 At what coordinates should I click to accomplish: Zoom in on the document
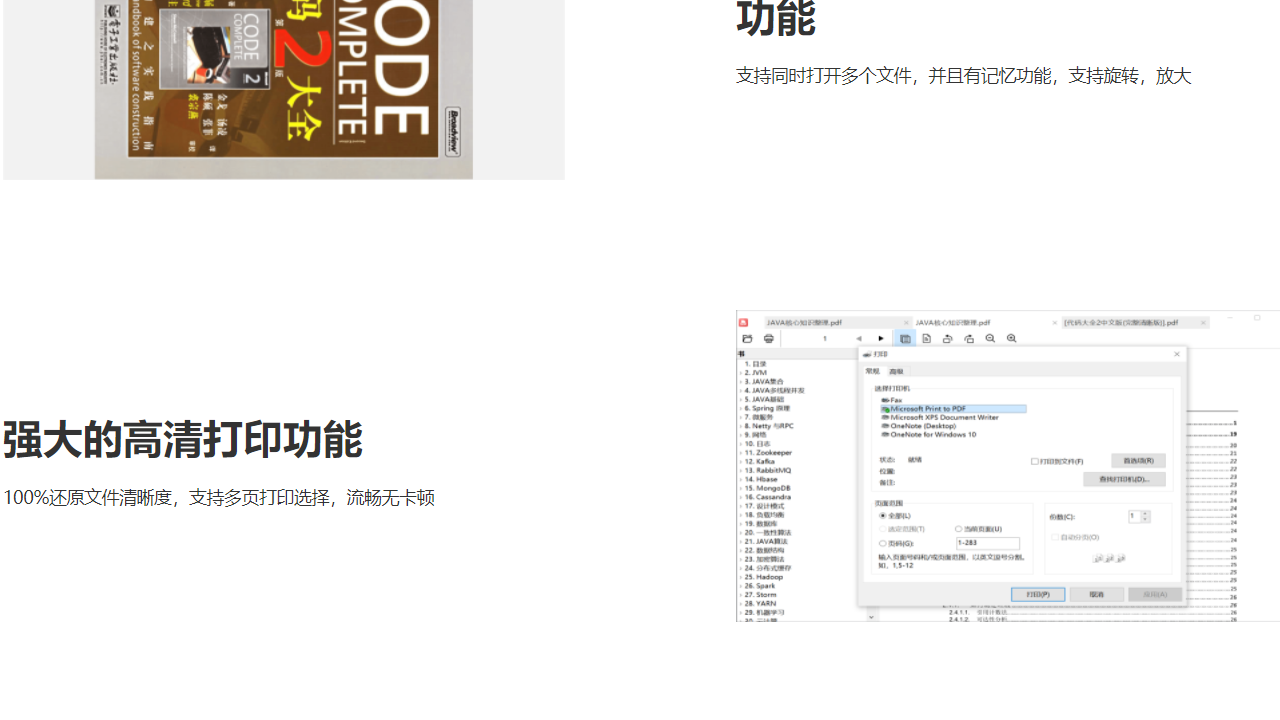(x=1011, y=338)
